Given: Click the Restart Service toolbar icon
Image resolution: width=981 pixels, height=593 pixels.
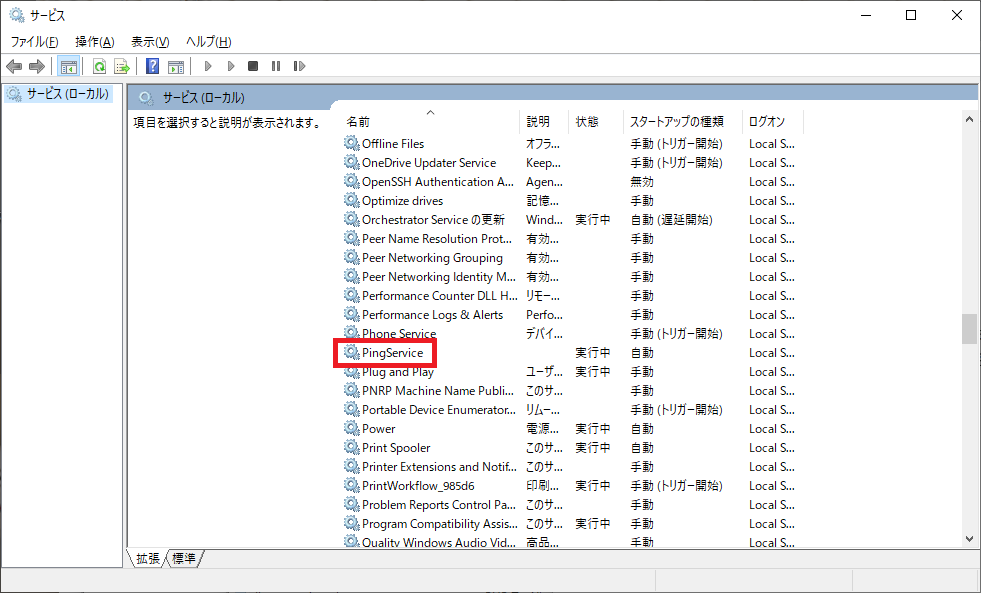Looking at the screenshot, I should click(299, 66).
